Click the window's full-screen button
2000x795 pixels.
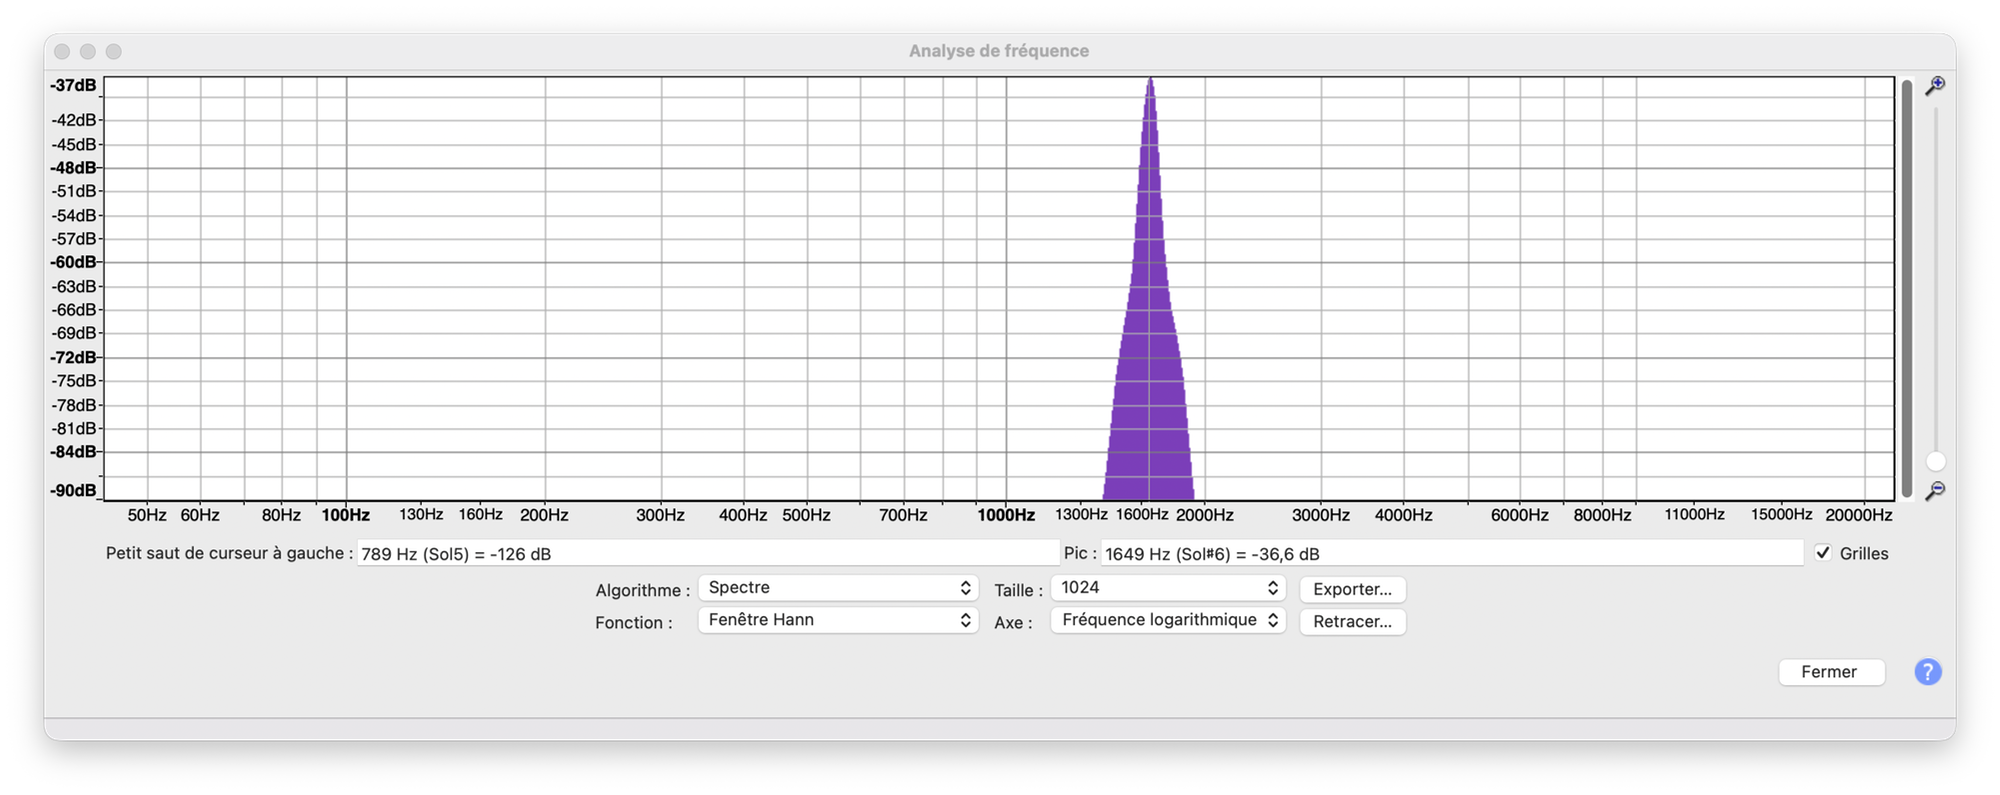(114, 51)
